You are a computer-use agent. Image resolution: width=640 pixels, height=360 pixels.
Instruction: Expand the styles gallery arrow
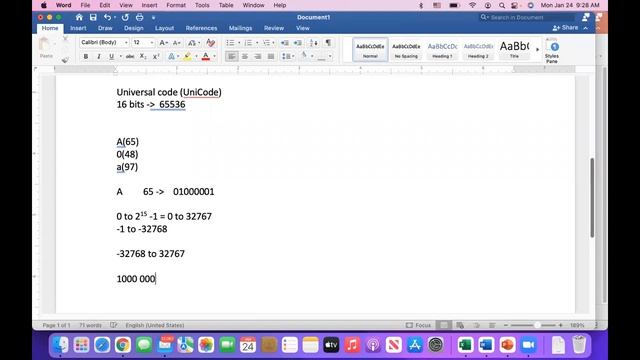pyautogui.click(x=538, y=50)
